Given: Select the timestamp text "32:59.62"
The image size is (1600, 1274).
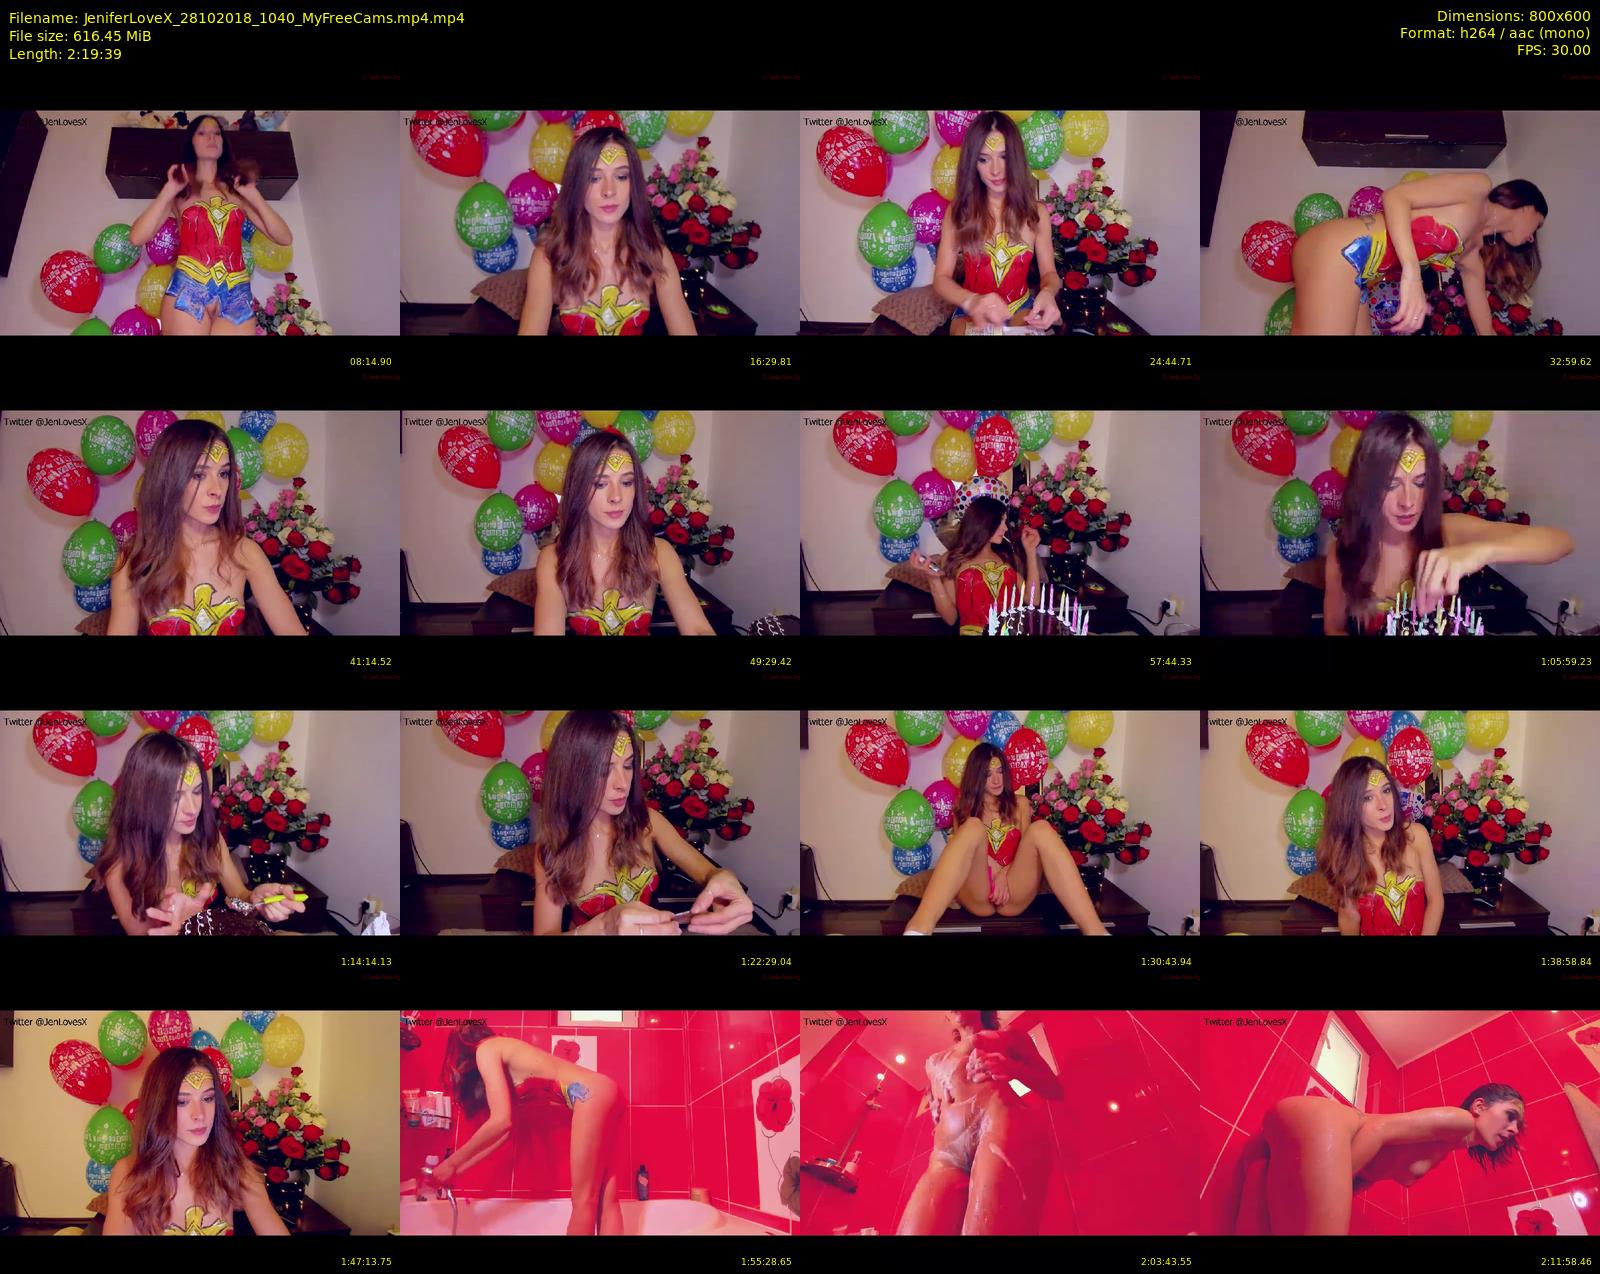Looking at the screenshot, I should pyautogui.click(x=1571, y=362).
